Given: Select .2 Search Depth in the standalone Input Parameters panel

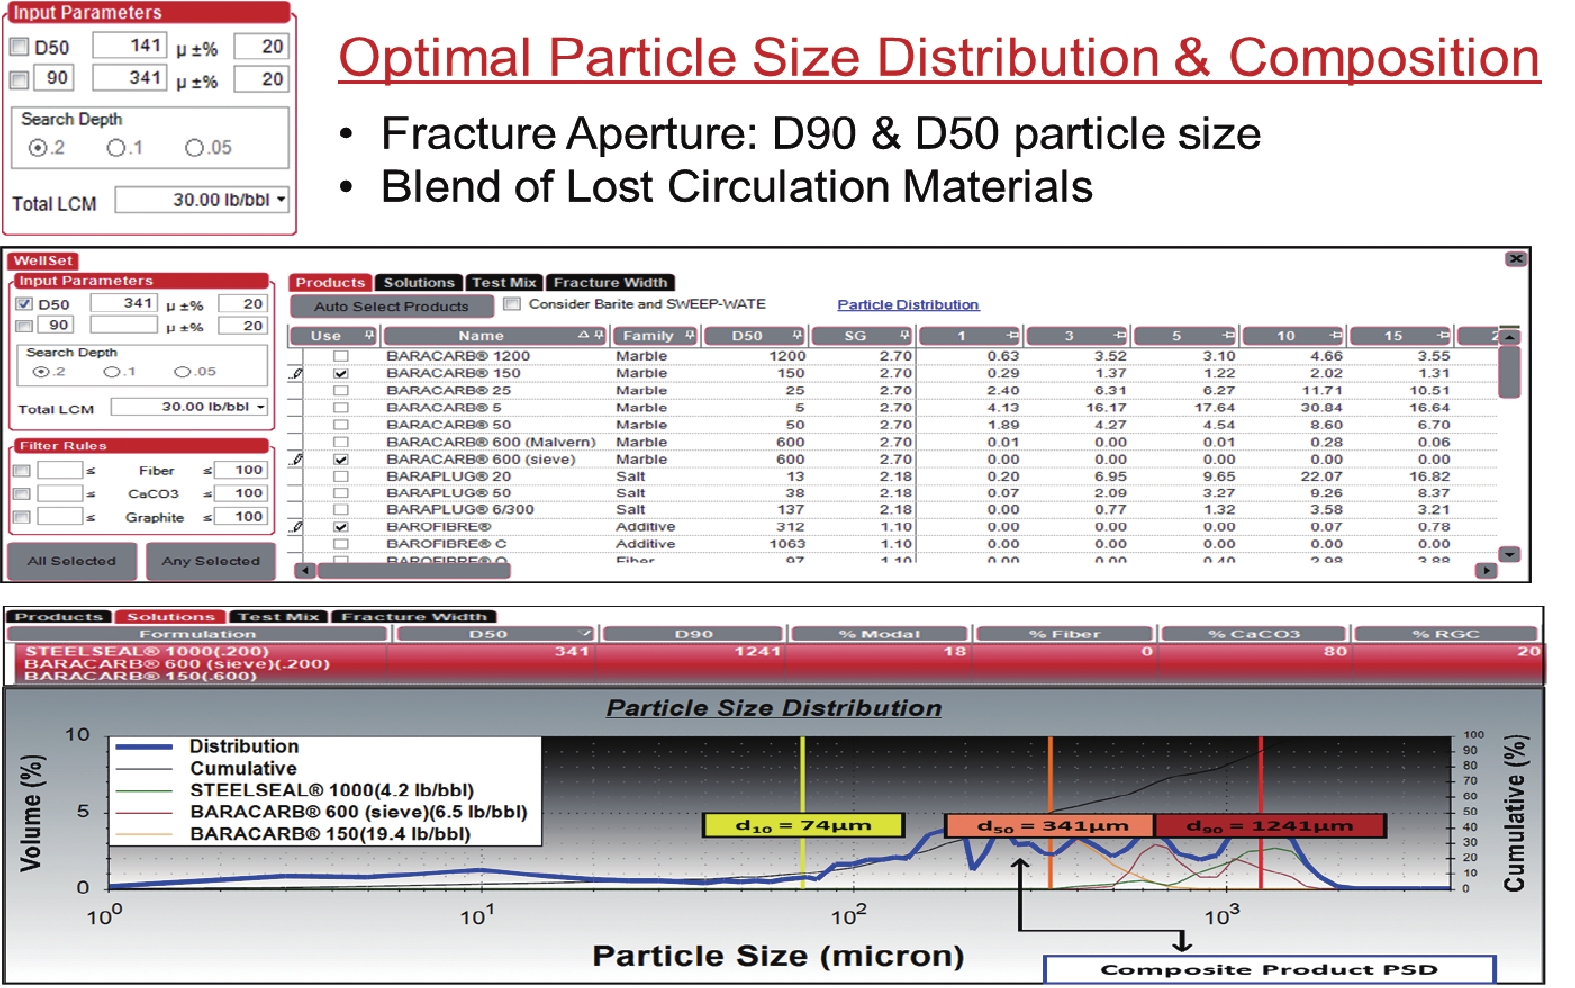Looking at the screenshot, I should coord(38,148).
